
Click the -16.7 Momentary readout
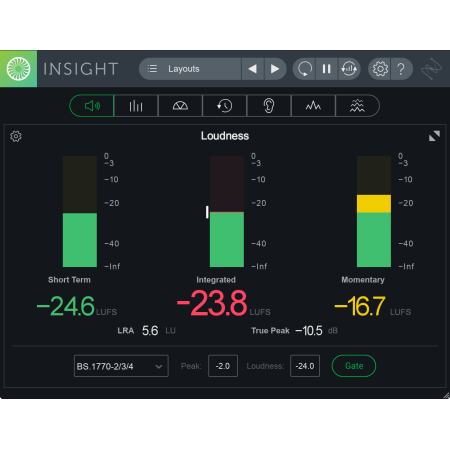point(360,306)
